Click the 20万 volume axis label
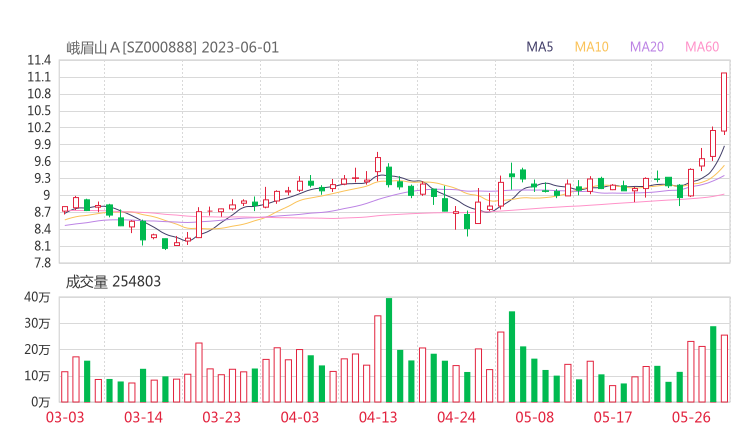Viewport: 740px width, 440px height. point(37,350)
